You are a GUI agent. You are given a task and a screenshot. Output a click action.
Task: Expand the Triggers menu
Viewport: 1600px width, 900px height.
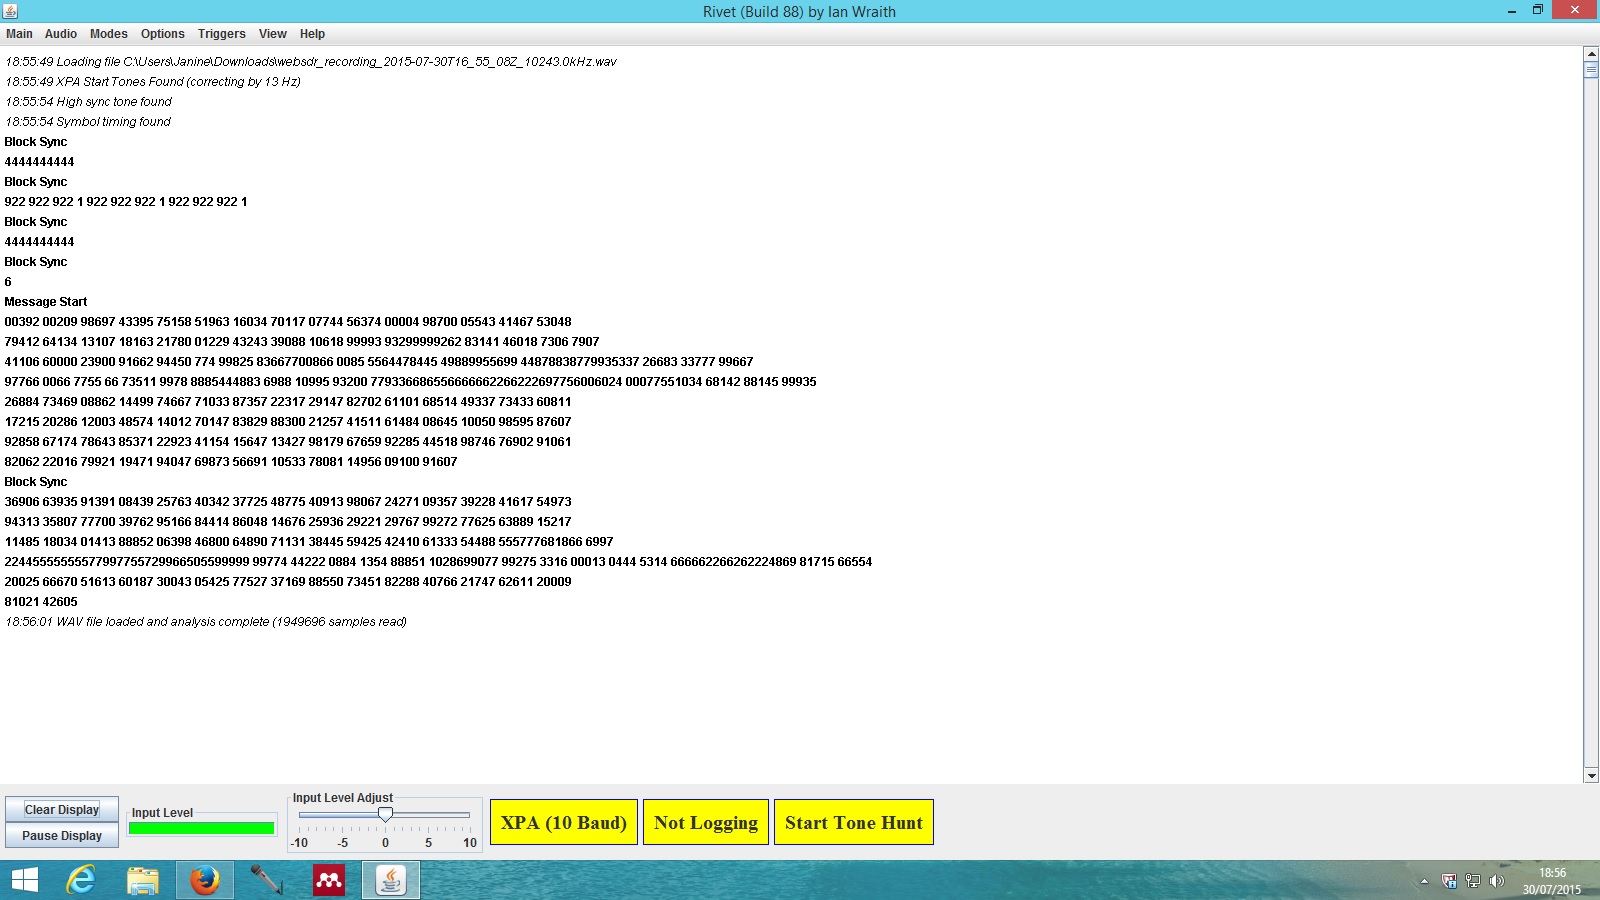(x=221, y=34)
